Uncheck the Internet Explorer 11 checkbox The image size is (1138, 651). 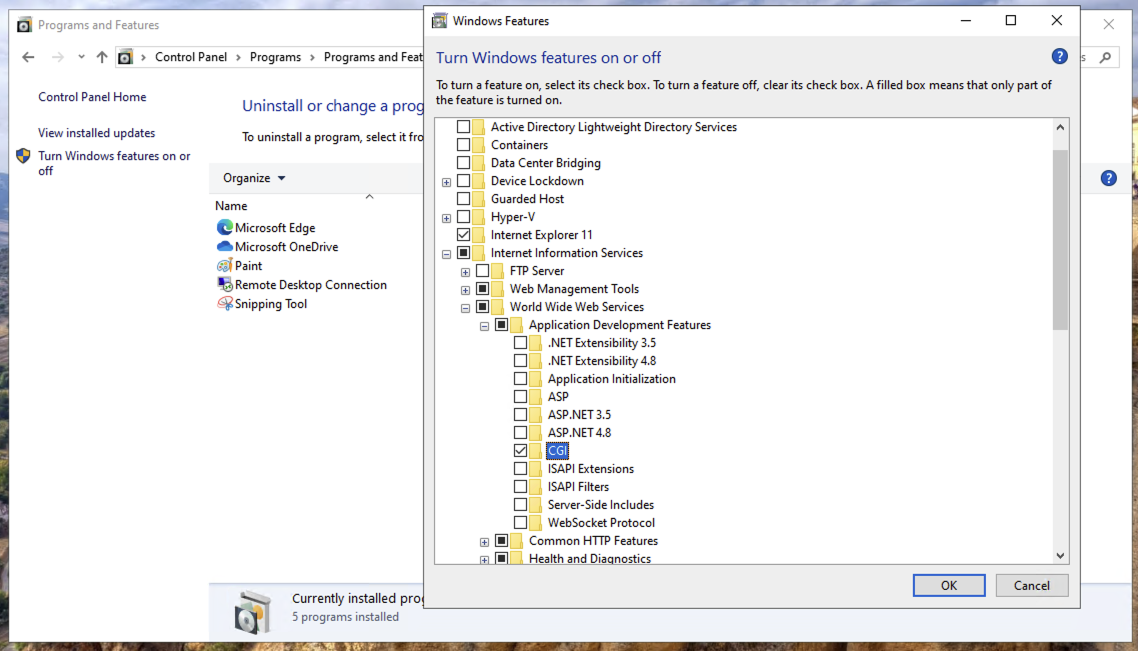(463, 234)
